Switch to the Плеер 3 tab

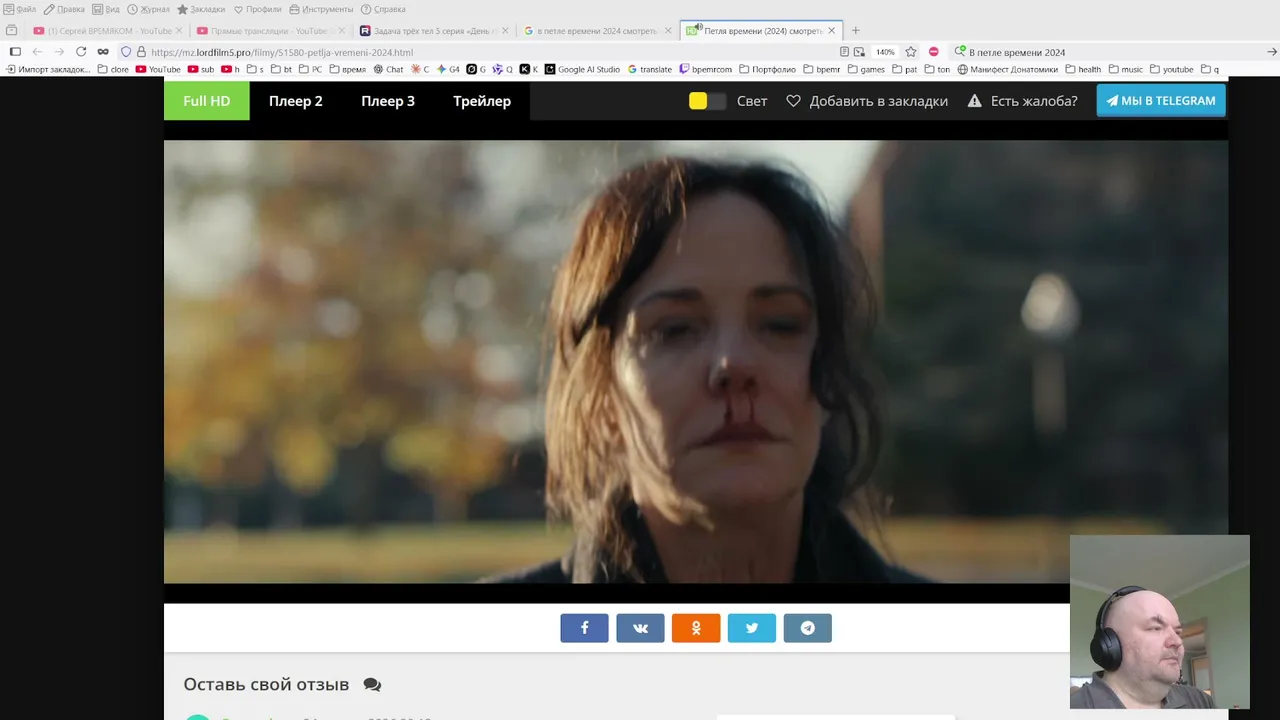388,101
